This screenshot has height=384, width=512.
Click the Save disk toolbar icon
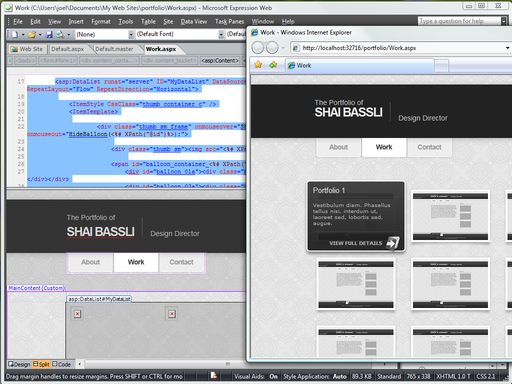(x=49, y=34)
